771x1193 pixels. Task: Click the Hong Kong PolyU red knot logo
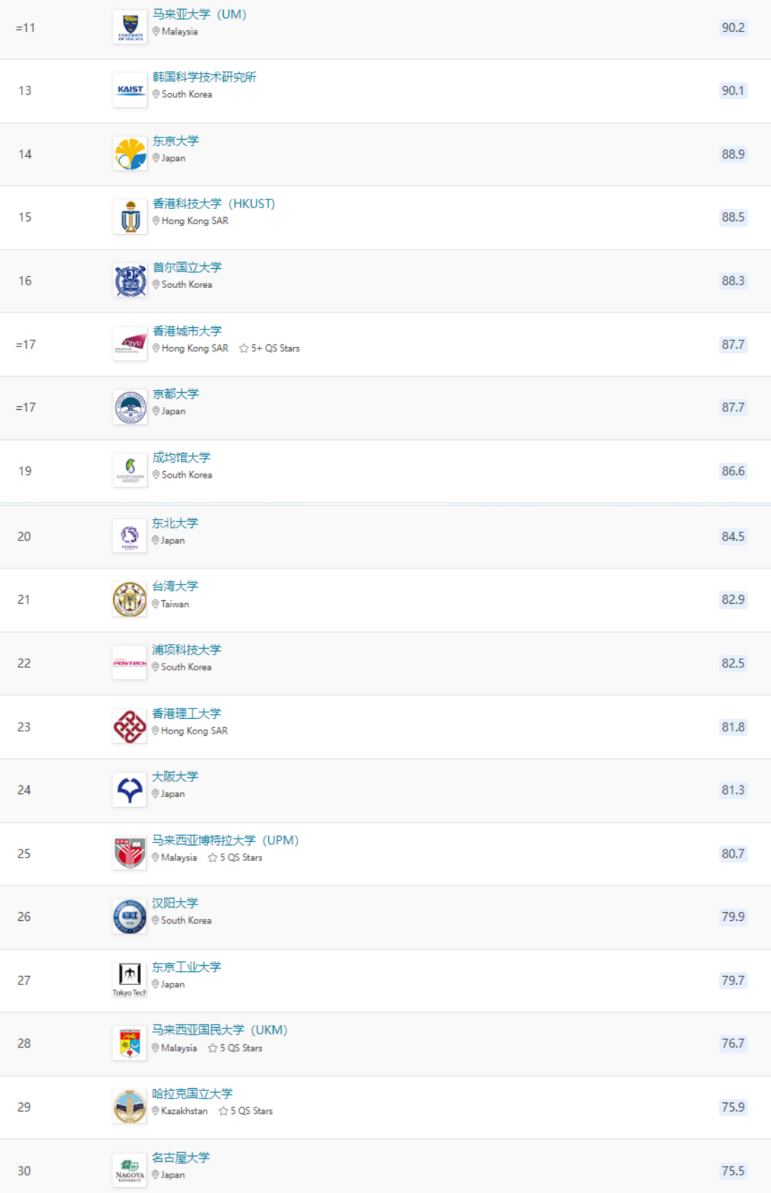129,727
